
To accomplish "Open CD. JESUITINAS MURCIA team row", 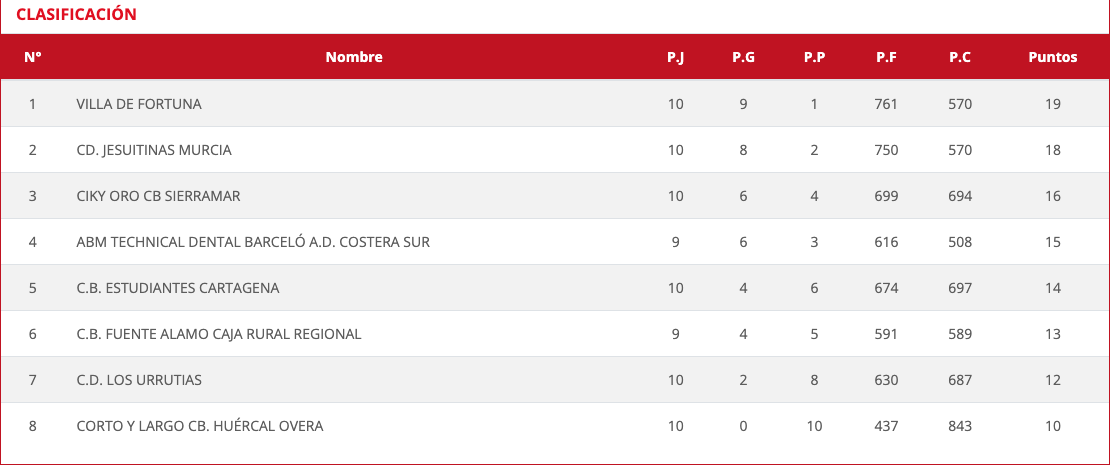I will point(154,150).
